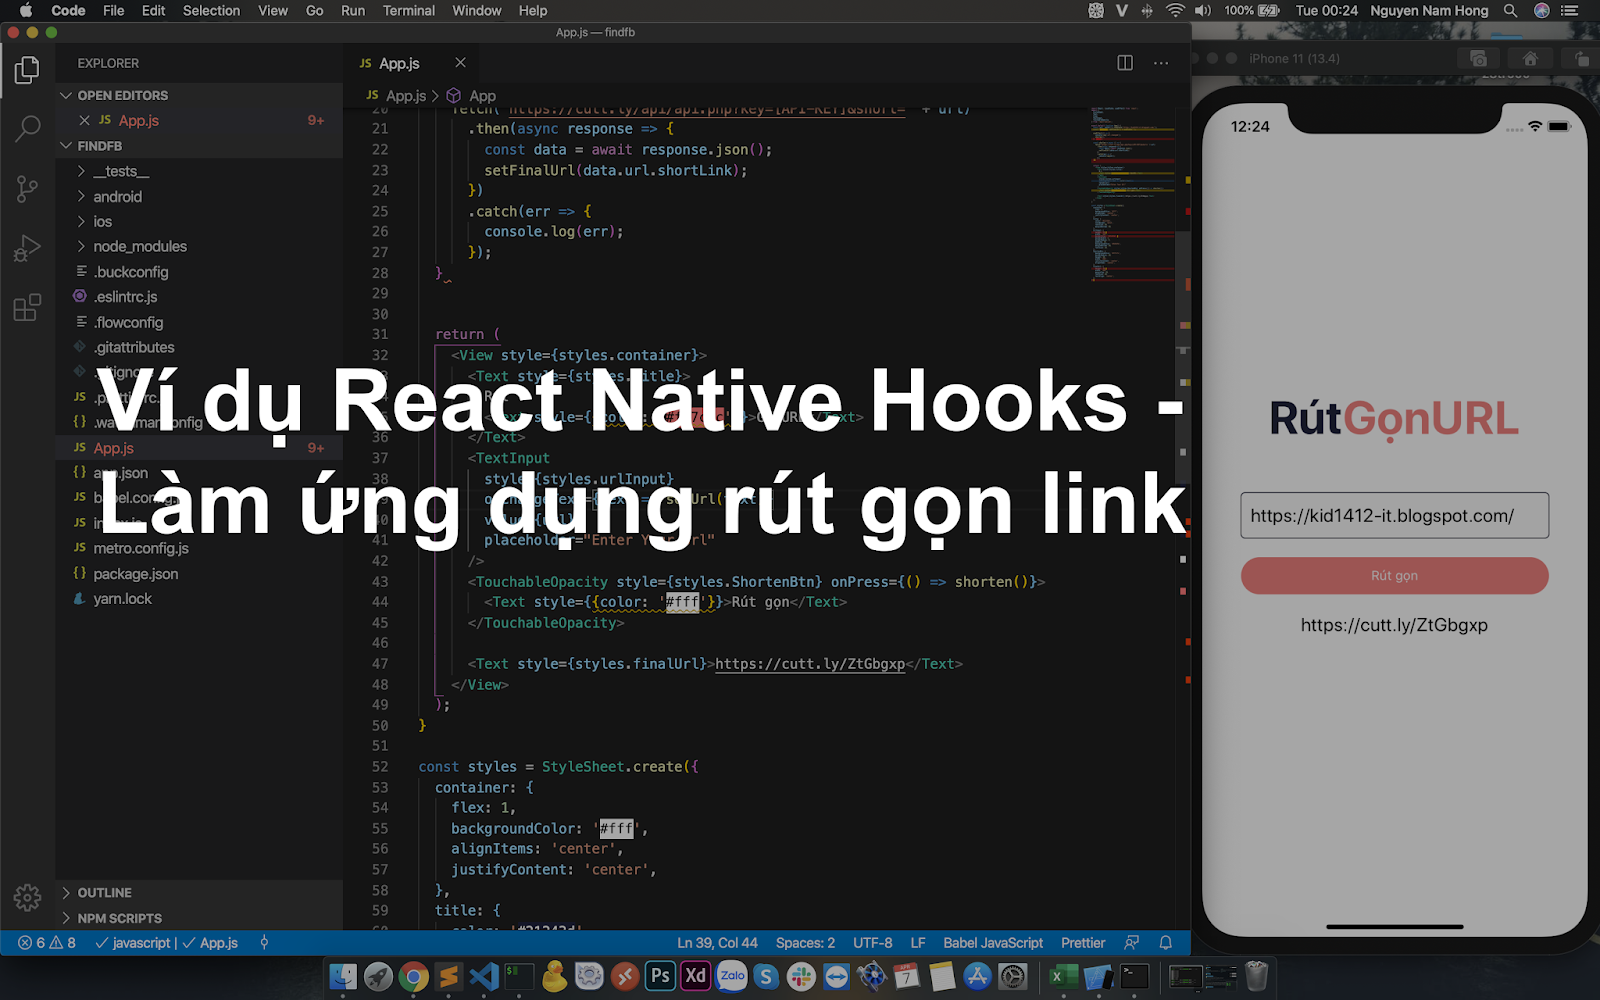
Task: Open the Terminal menu
Action: 409,11
